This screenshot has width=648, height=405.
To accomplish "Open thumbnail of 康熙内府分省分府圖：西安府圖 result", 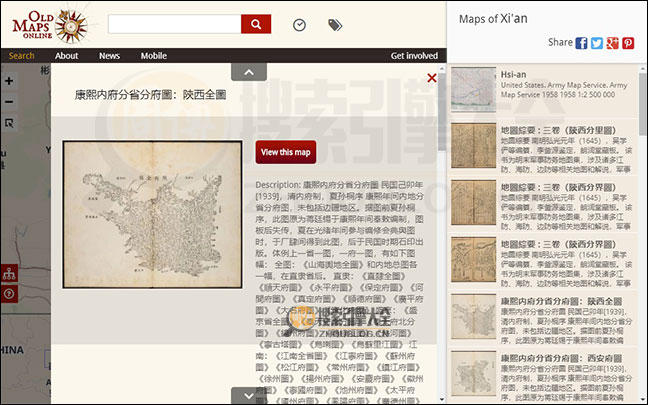I will [x=474, y=374].
